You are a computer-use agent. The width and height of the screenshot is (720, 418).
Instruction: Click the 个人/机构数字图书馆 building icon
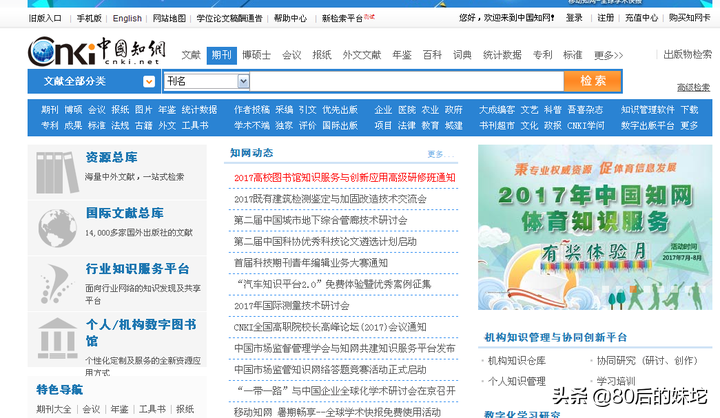coord(57,339)
